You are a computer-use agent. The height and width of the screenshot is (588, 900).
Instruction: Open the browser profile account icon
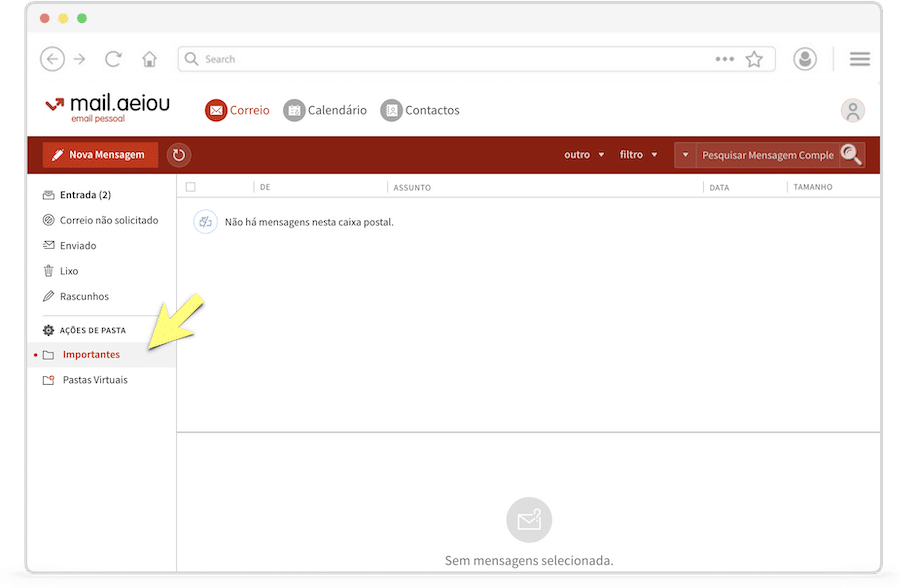(804, 60)
